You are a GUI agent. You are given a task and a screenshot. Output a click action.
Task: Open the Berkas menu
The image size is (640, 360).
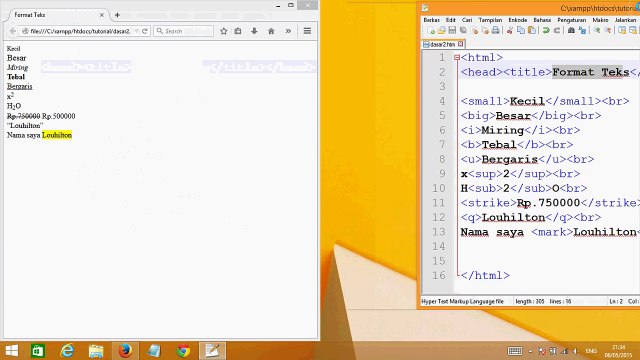(431, 20)
